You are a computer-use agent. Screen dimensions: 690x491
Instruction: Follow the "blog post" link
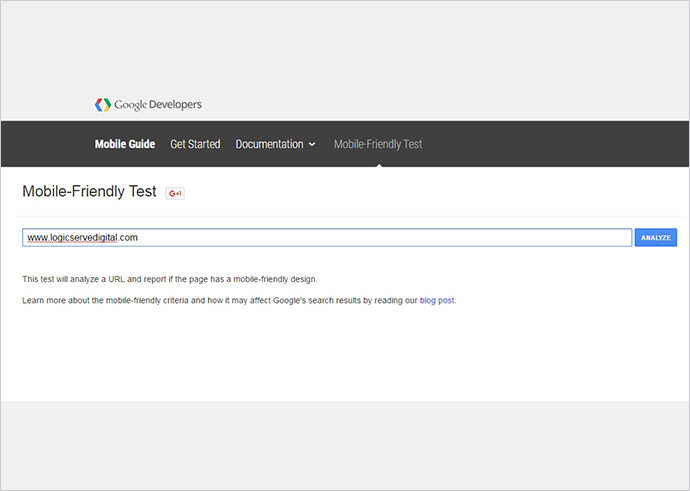click(x=437, y=300)
